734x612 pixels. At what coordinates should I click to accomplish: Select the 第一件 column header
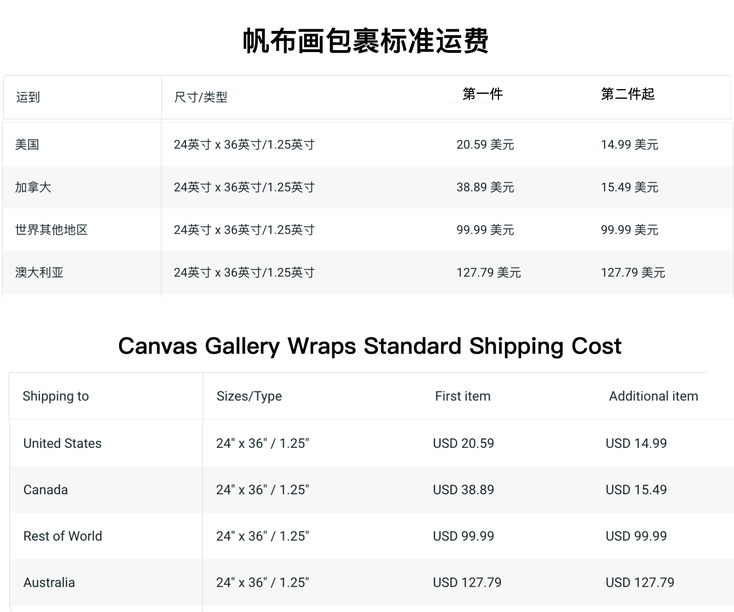pos(483,94)
